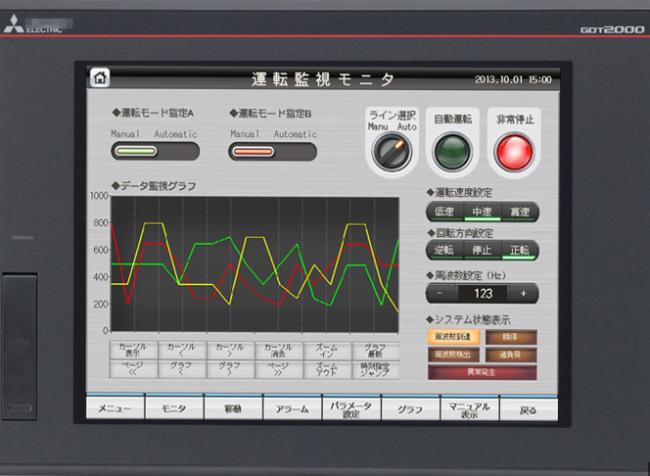Decrease frequency with the minus button
The height and width of the screenshot is (476, 650).
click(x=441, y=294)
